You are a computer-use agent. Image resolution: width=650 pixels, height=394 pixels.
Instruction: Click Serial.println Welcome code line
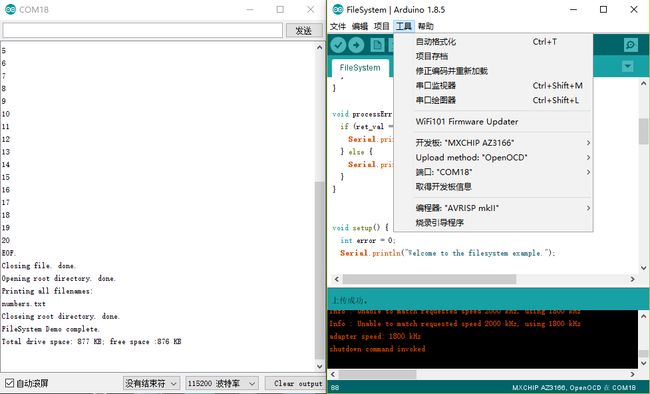coord(447,253)
